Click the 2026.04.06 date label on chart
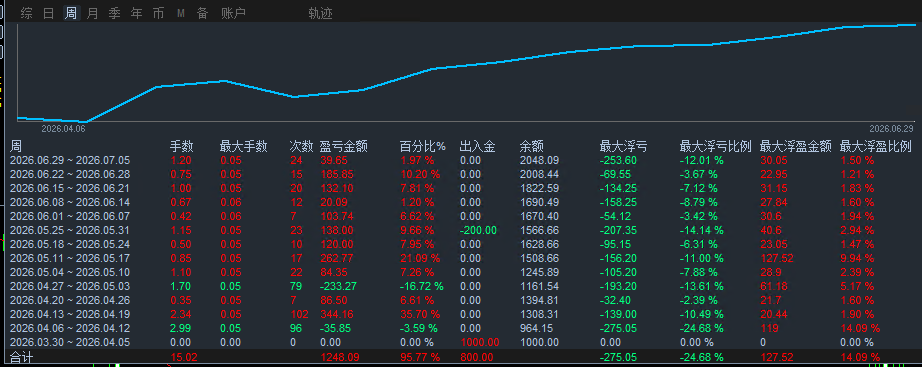 tap(63, 128)
